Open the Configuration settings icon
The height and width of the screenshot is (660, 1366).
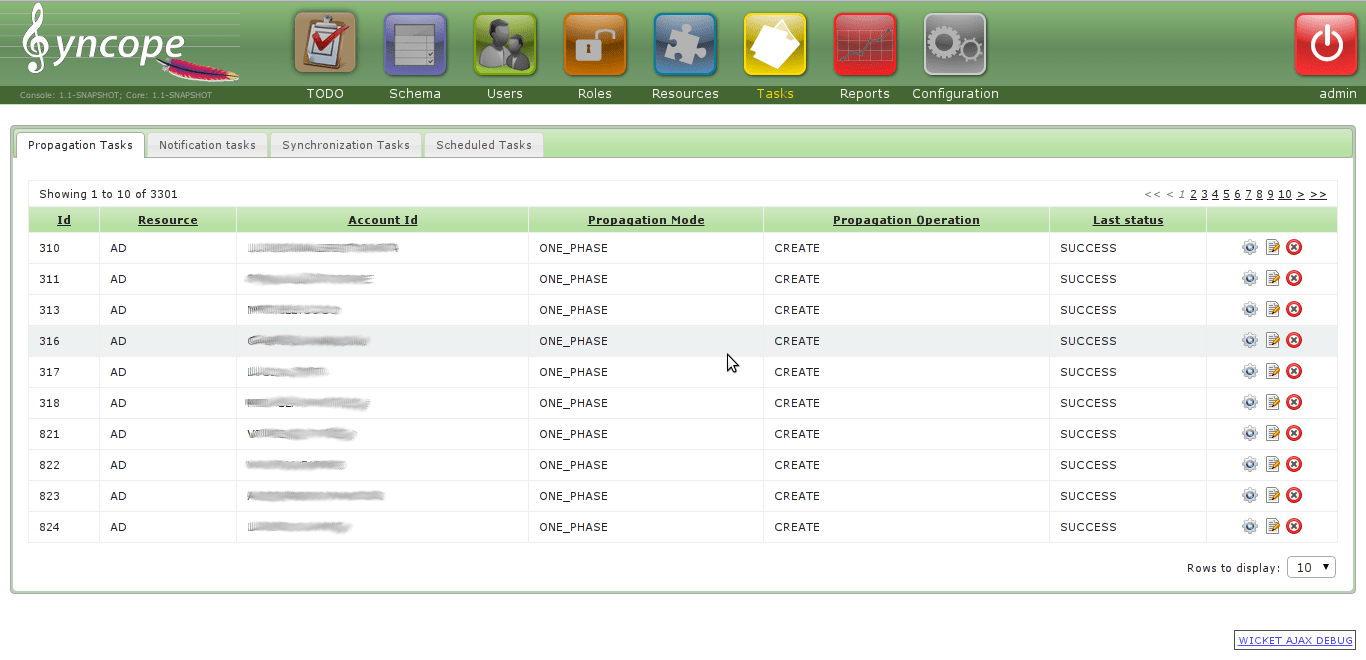coord(955,45)
